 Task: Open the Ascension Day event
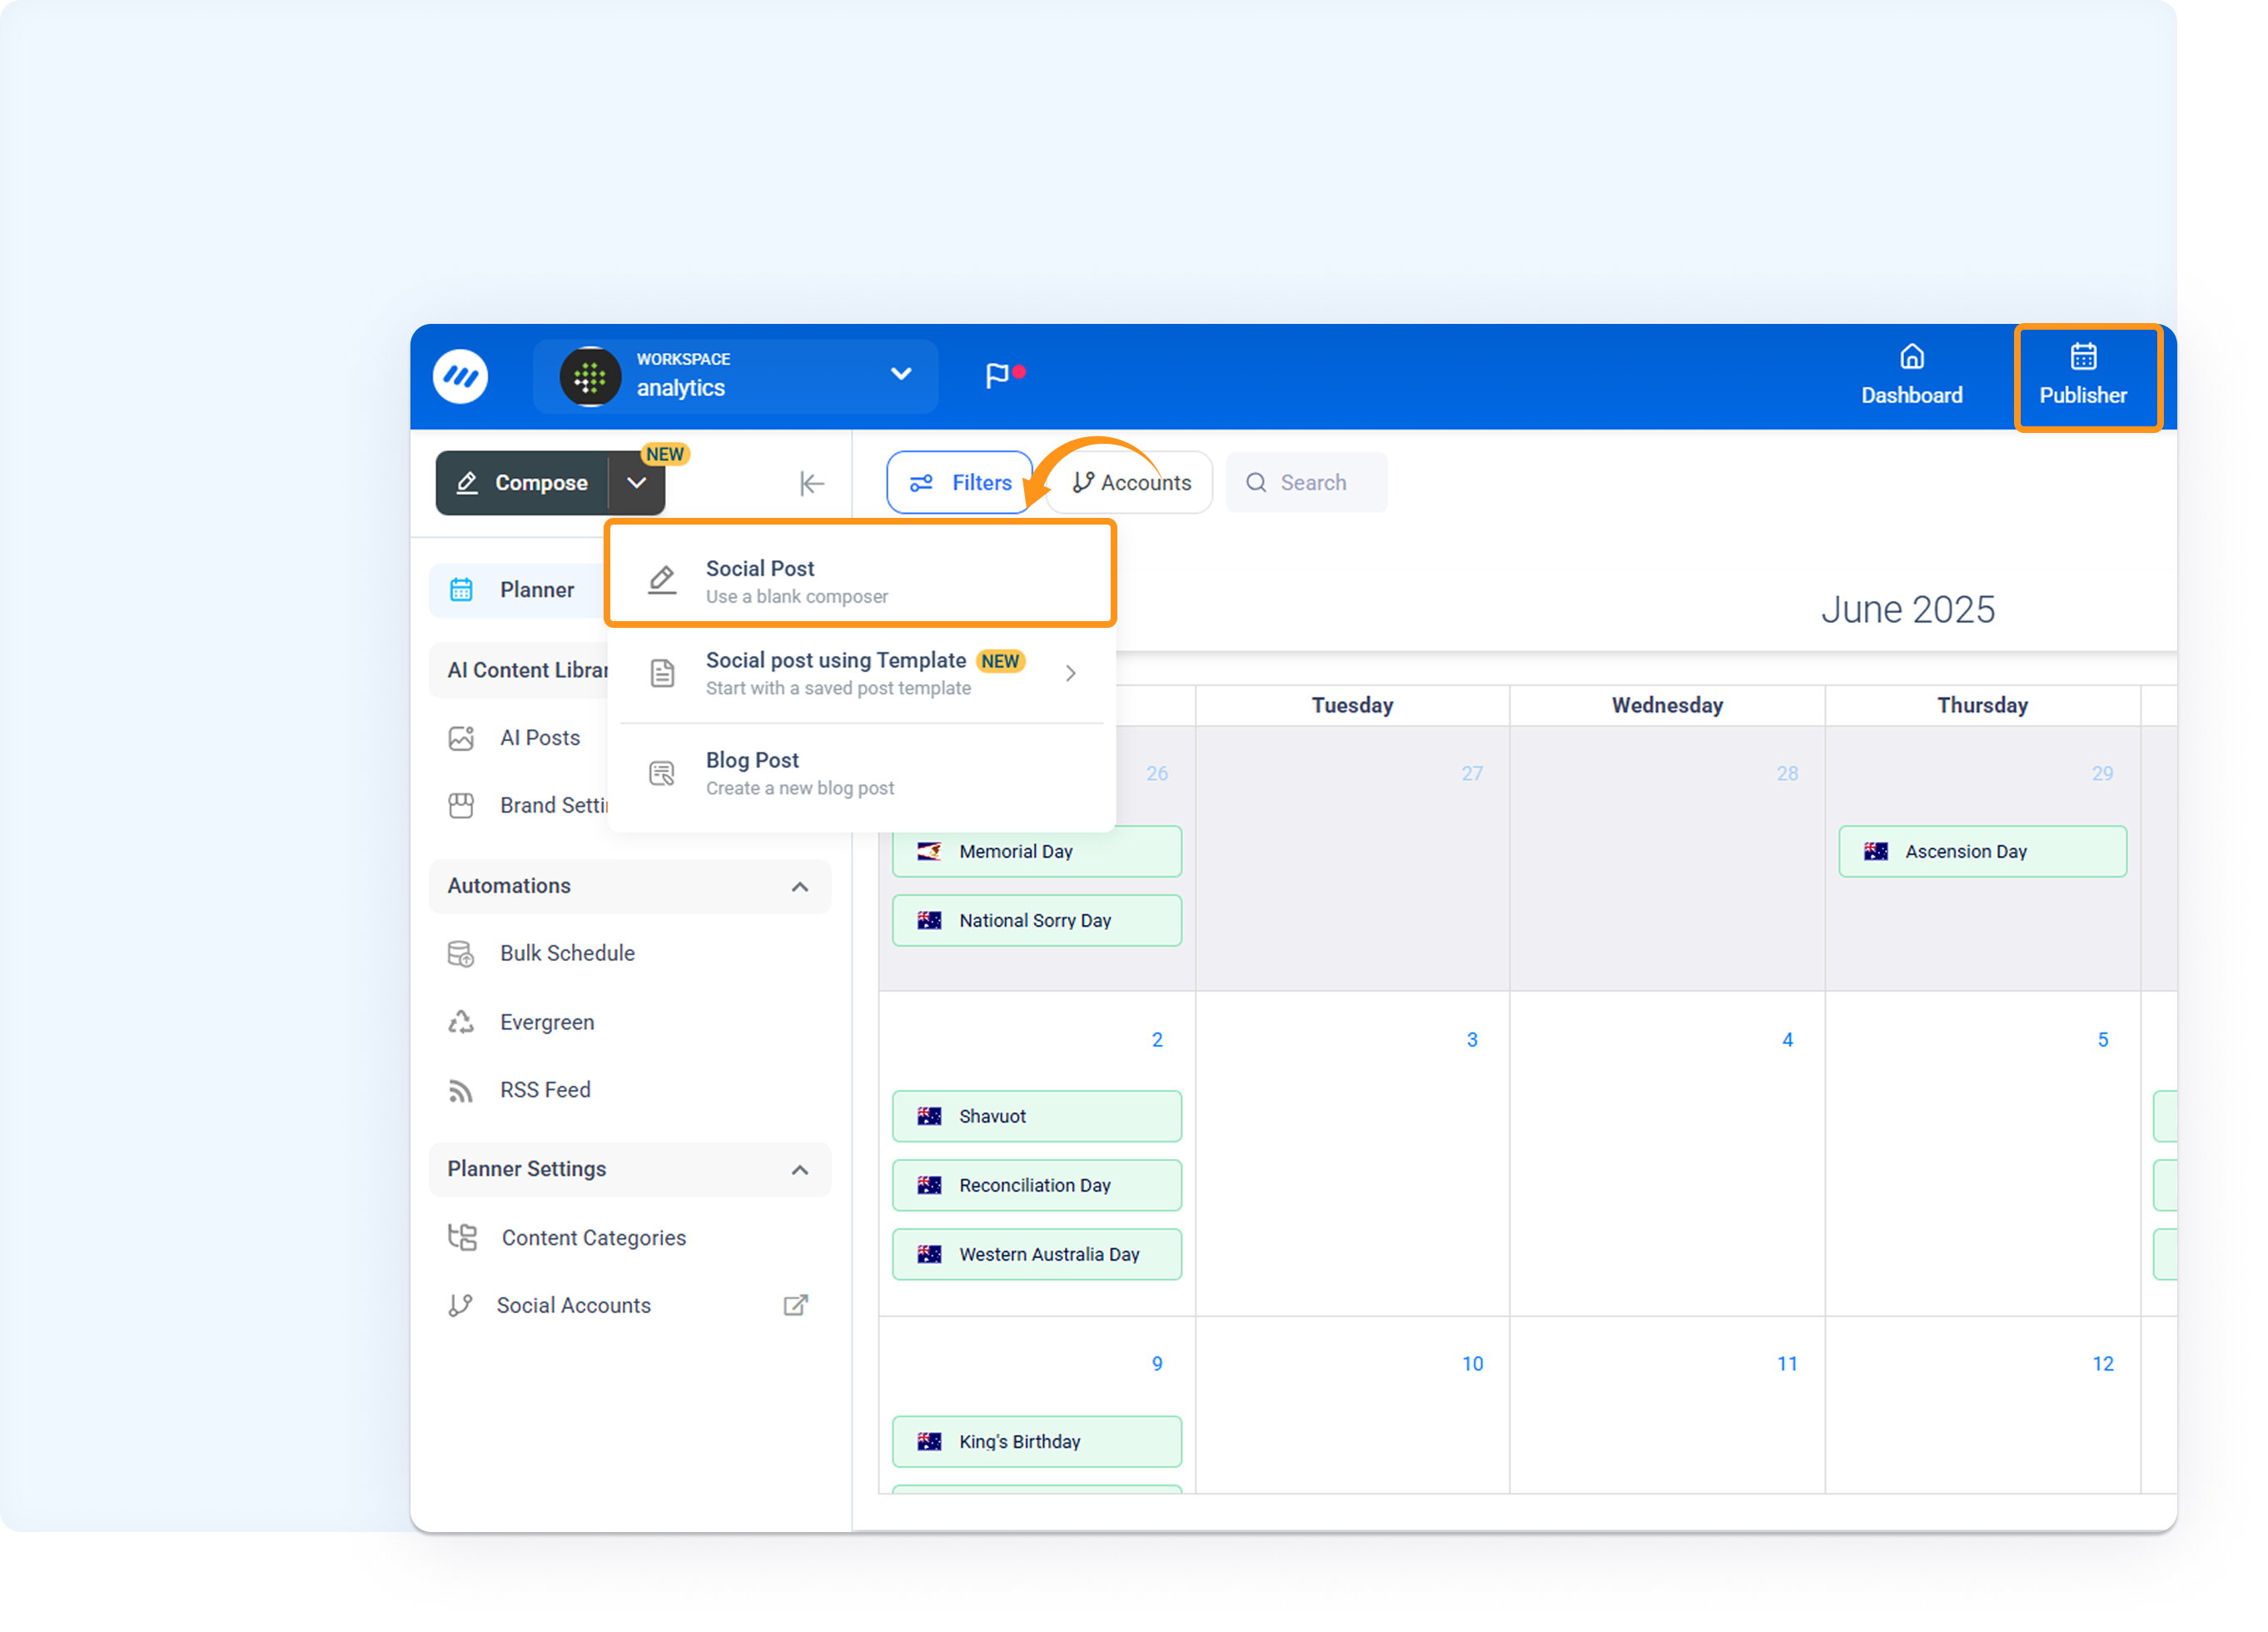(1982, 852)
